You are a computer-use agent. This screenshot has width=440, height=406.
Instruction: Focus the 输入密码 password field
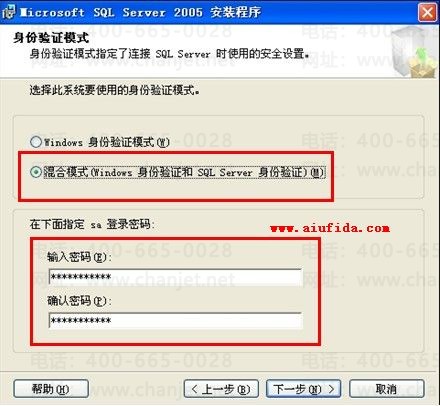pos(175,277)
